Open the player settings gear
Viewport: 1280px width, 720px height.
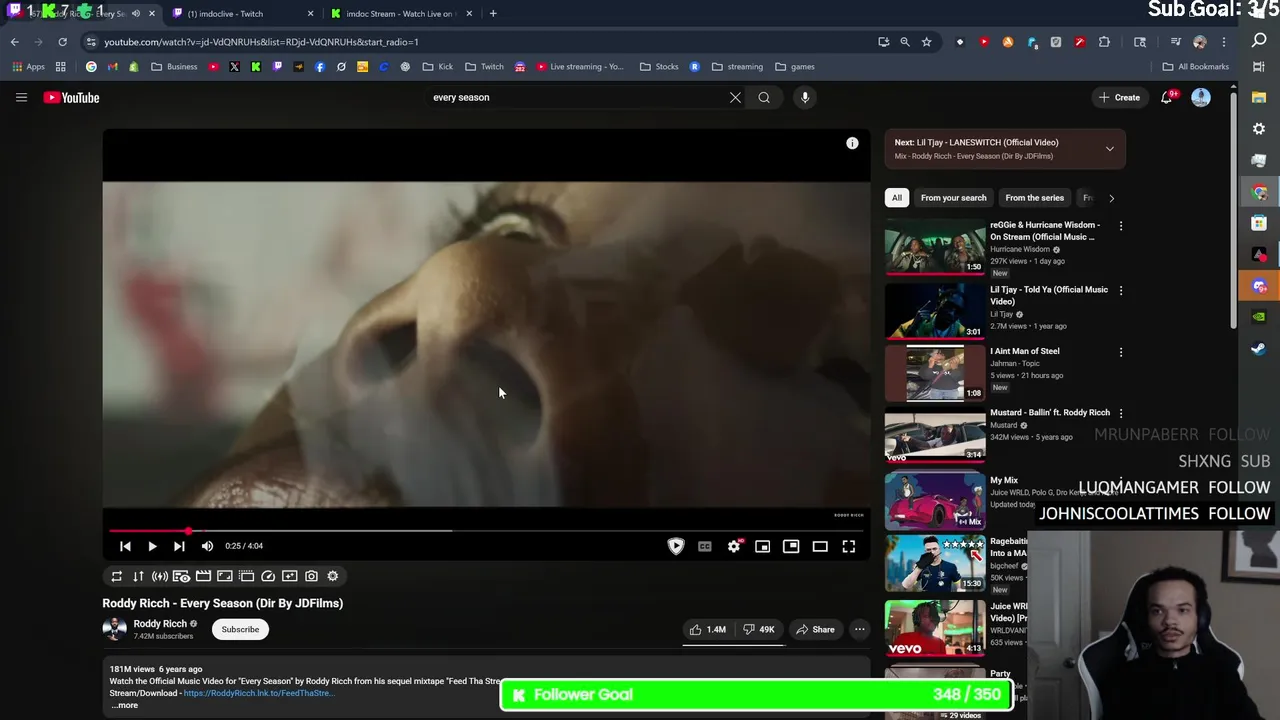[734, 546]
